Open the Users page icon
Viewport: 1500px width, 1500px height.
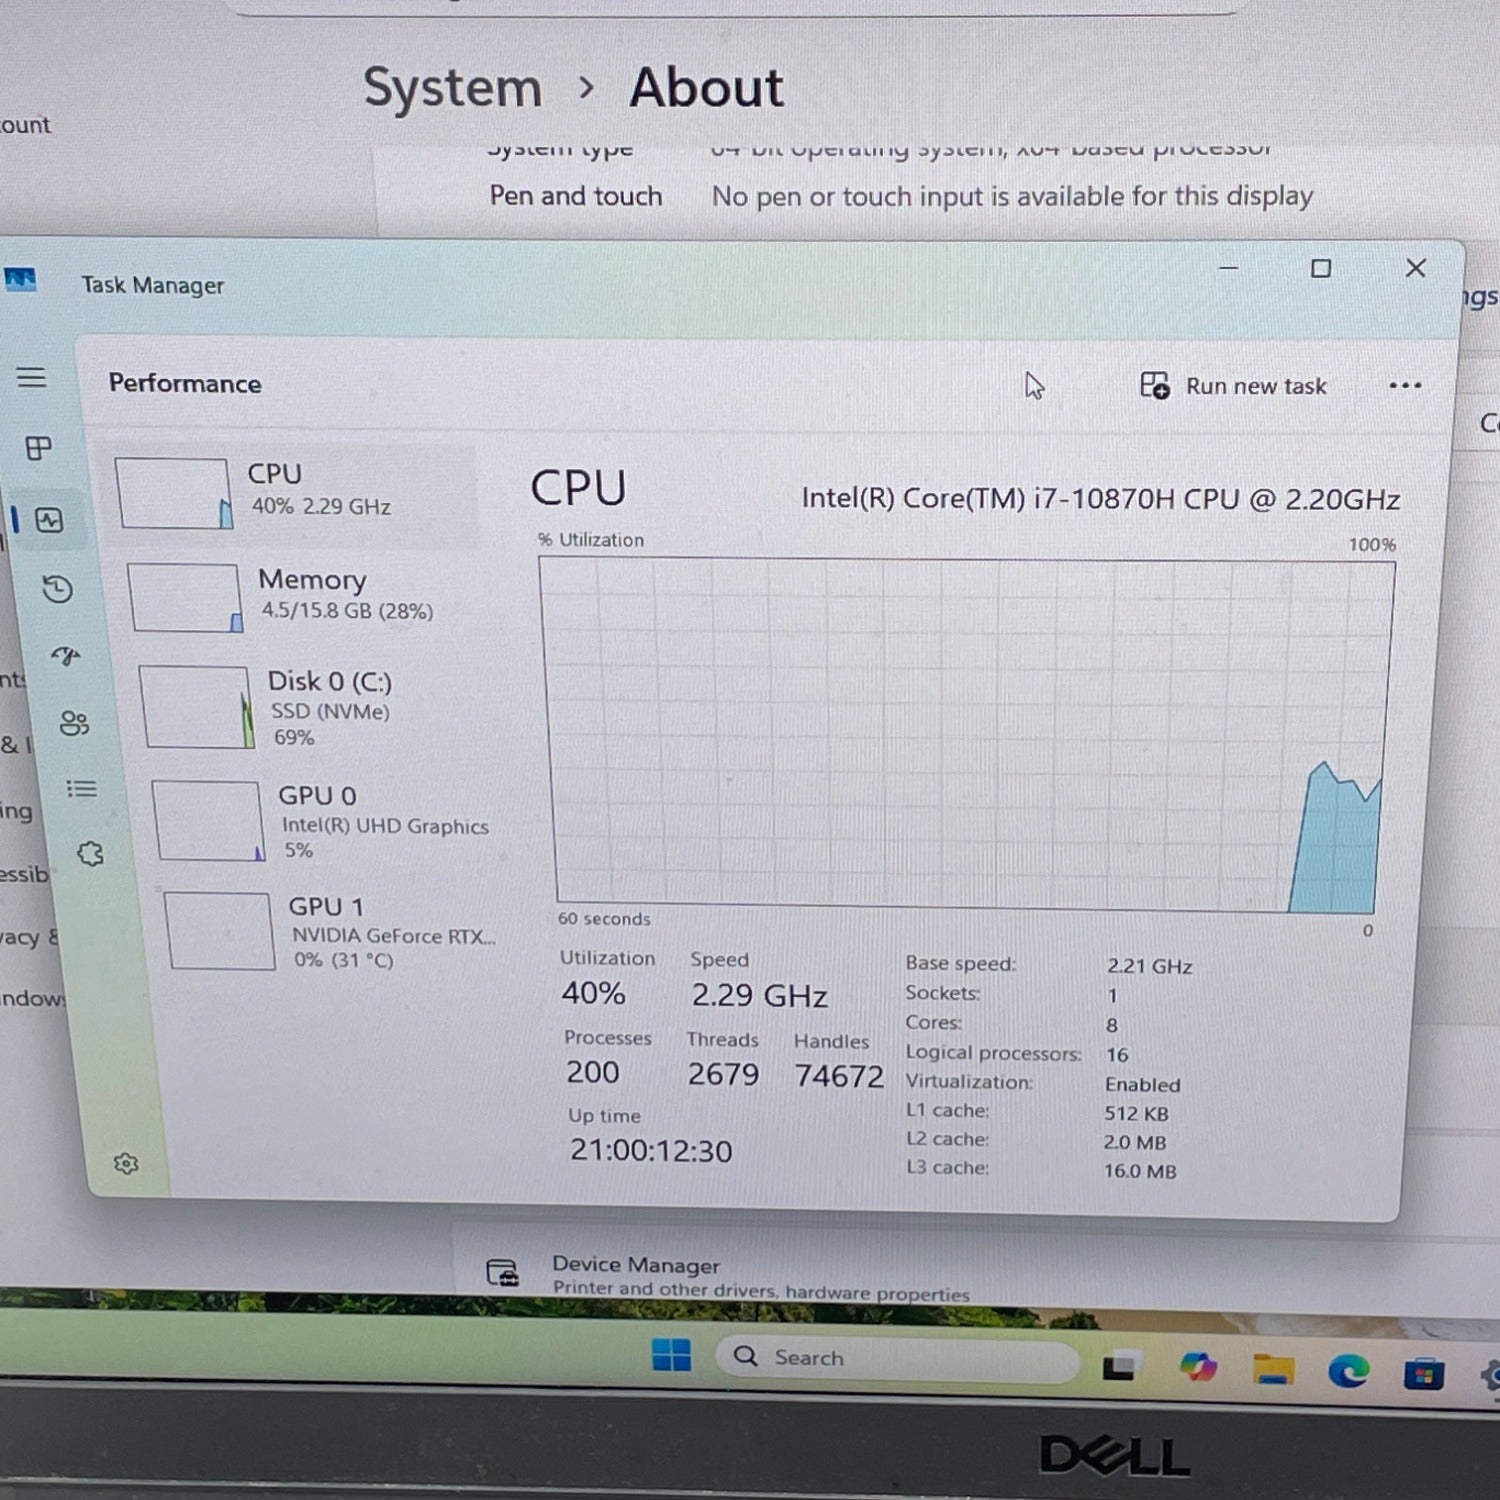tap(74, 723)
